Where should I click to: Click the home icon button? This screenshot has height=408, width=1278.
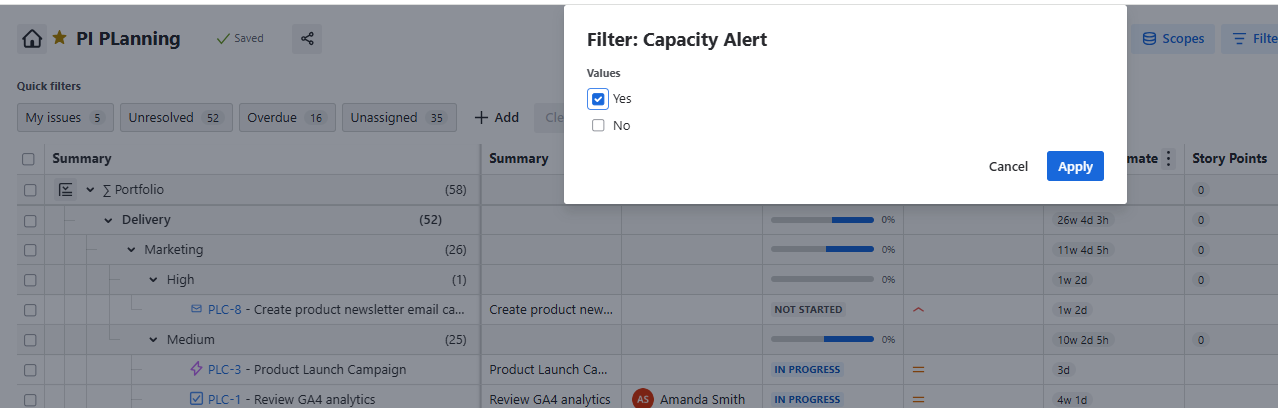[32, 39]
